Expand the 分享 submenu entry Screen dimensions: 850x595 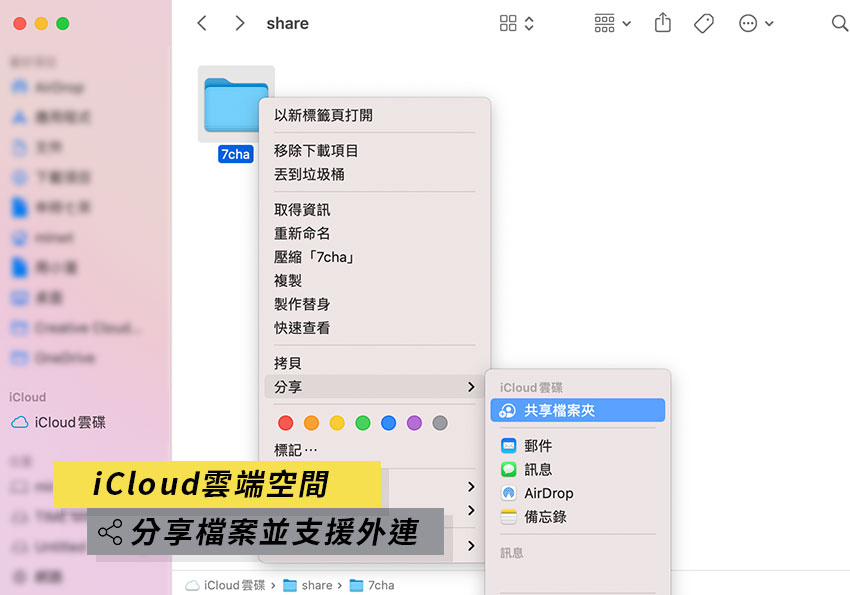coord(375,387)
